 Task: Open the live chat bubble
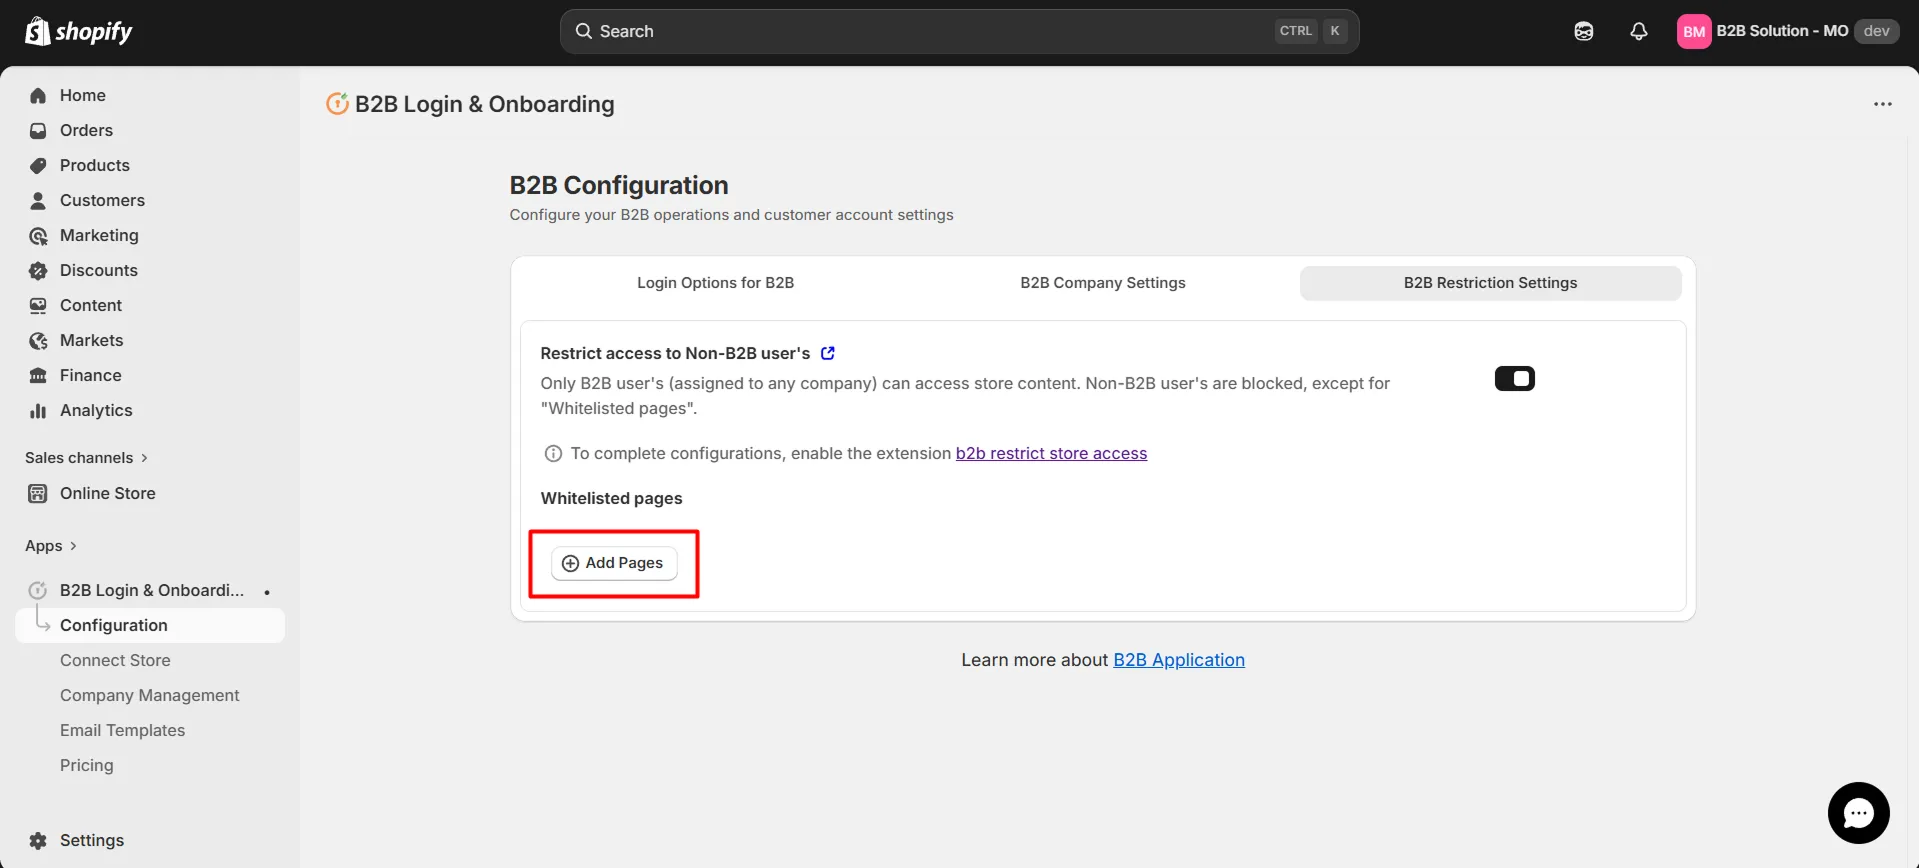point(1858,813)
